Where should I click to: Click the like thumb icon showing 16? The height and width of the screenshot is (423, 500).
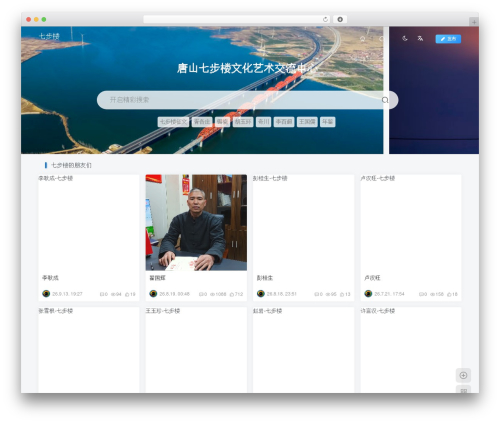pyautogui.click(x=449, y=294)
